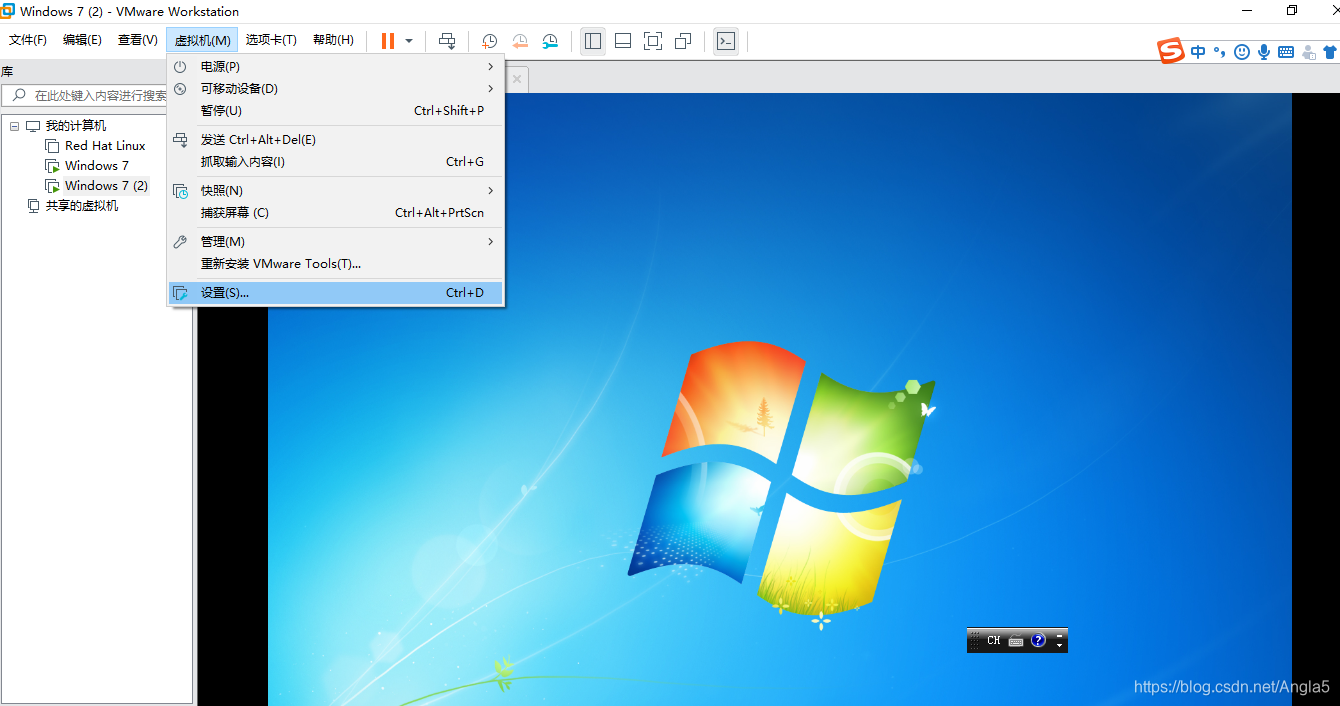Select 我的计算机 in the library tree

(x=76, y=126)
